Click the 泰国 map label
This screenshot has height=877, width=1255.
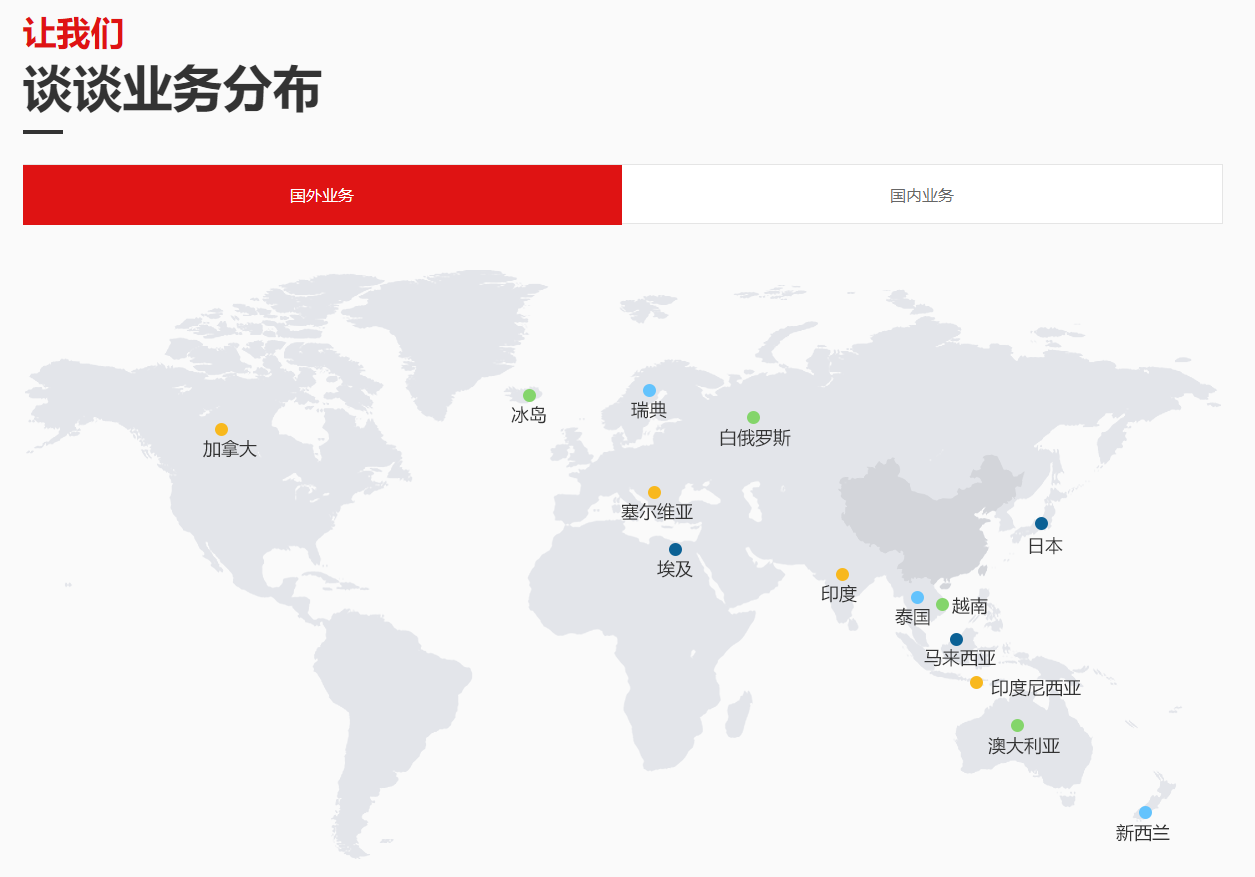913,617
